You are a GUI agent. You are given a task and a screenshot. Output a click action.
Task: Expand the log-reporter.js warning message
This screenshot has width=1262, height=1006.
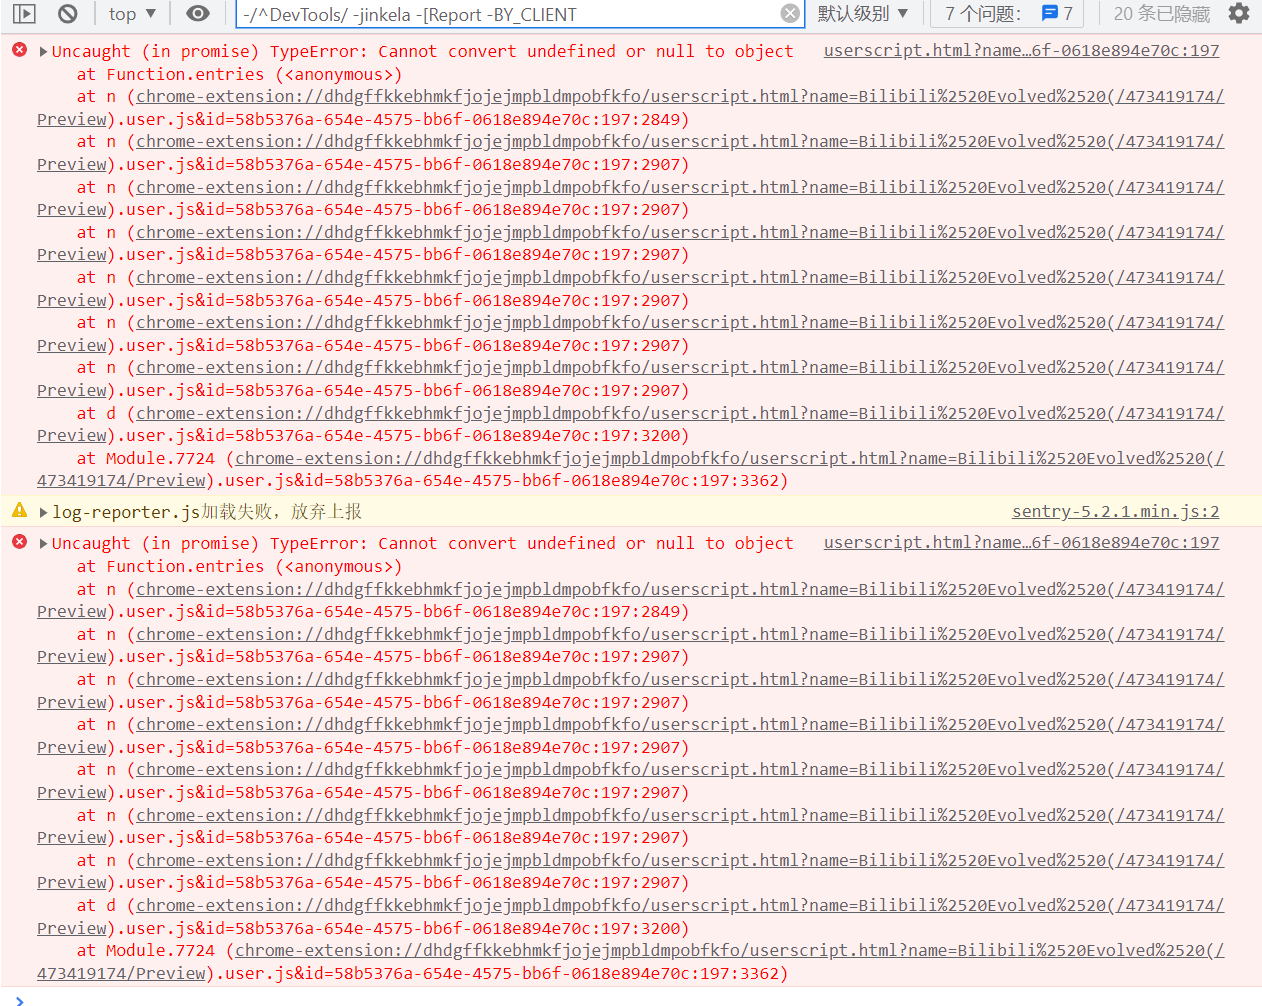(x=43, y=512)
